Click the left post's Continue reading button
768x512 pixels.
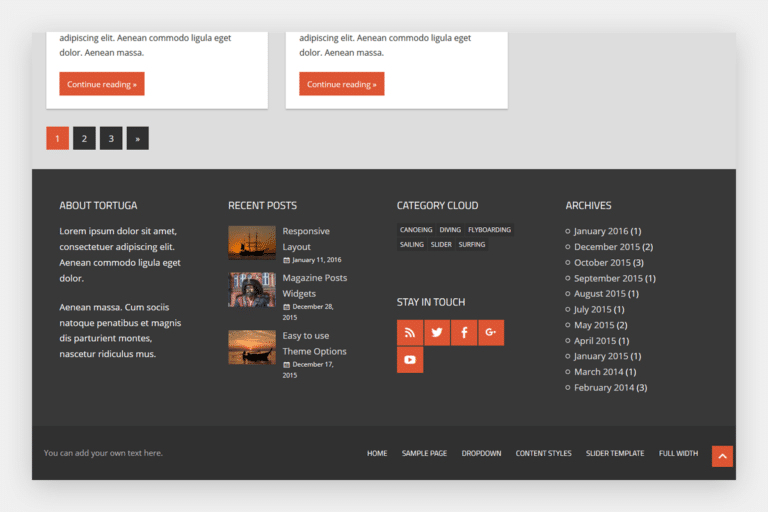tap(102, 84)
